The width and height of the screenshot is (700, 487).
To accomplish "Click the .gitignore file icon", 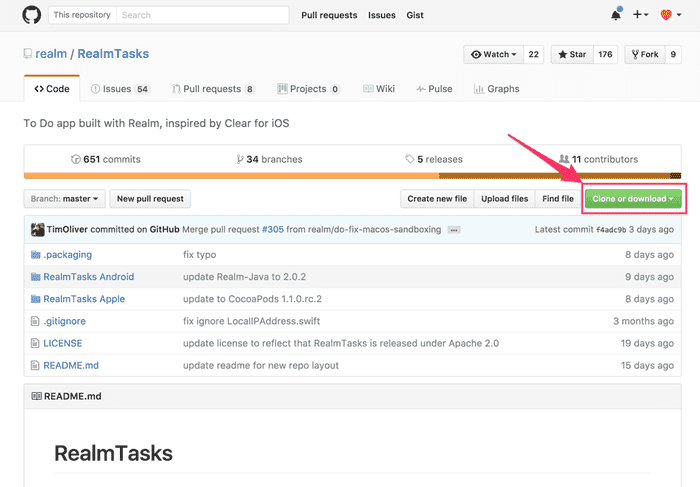I will 36,321.
